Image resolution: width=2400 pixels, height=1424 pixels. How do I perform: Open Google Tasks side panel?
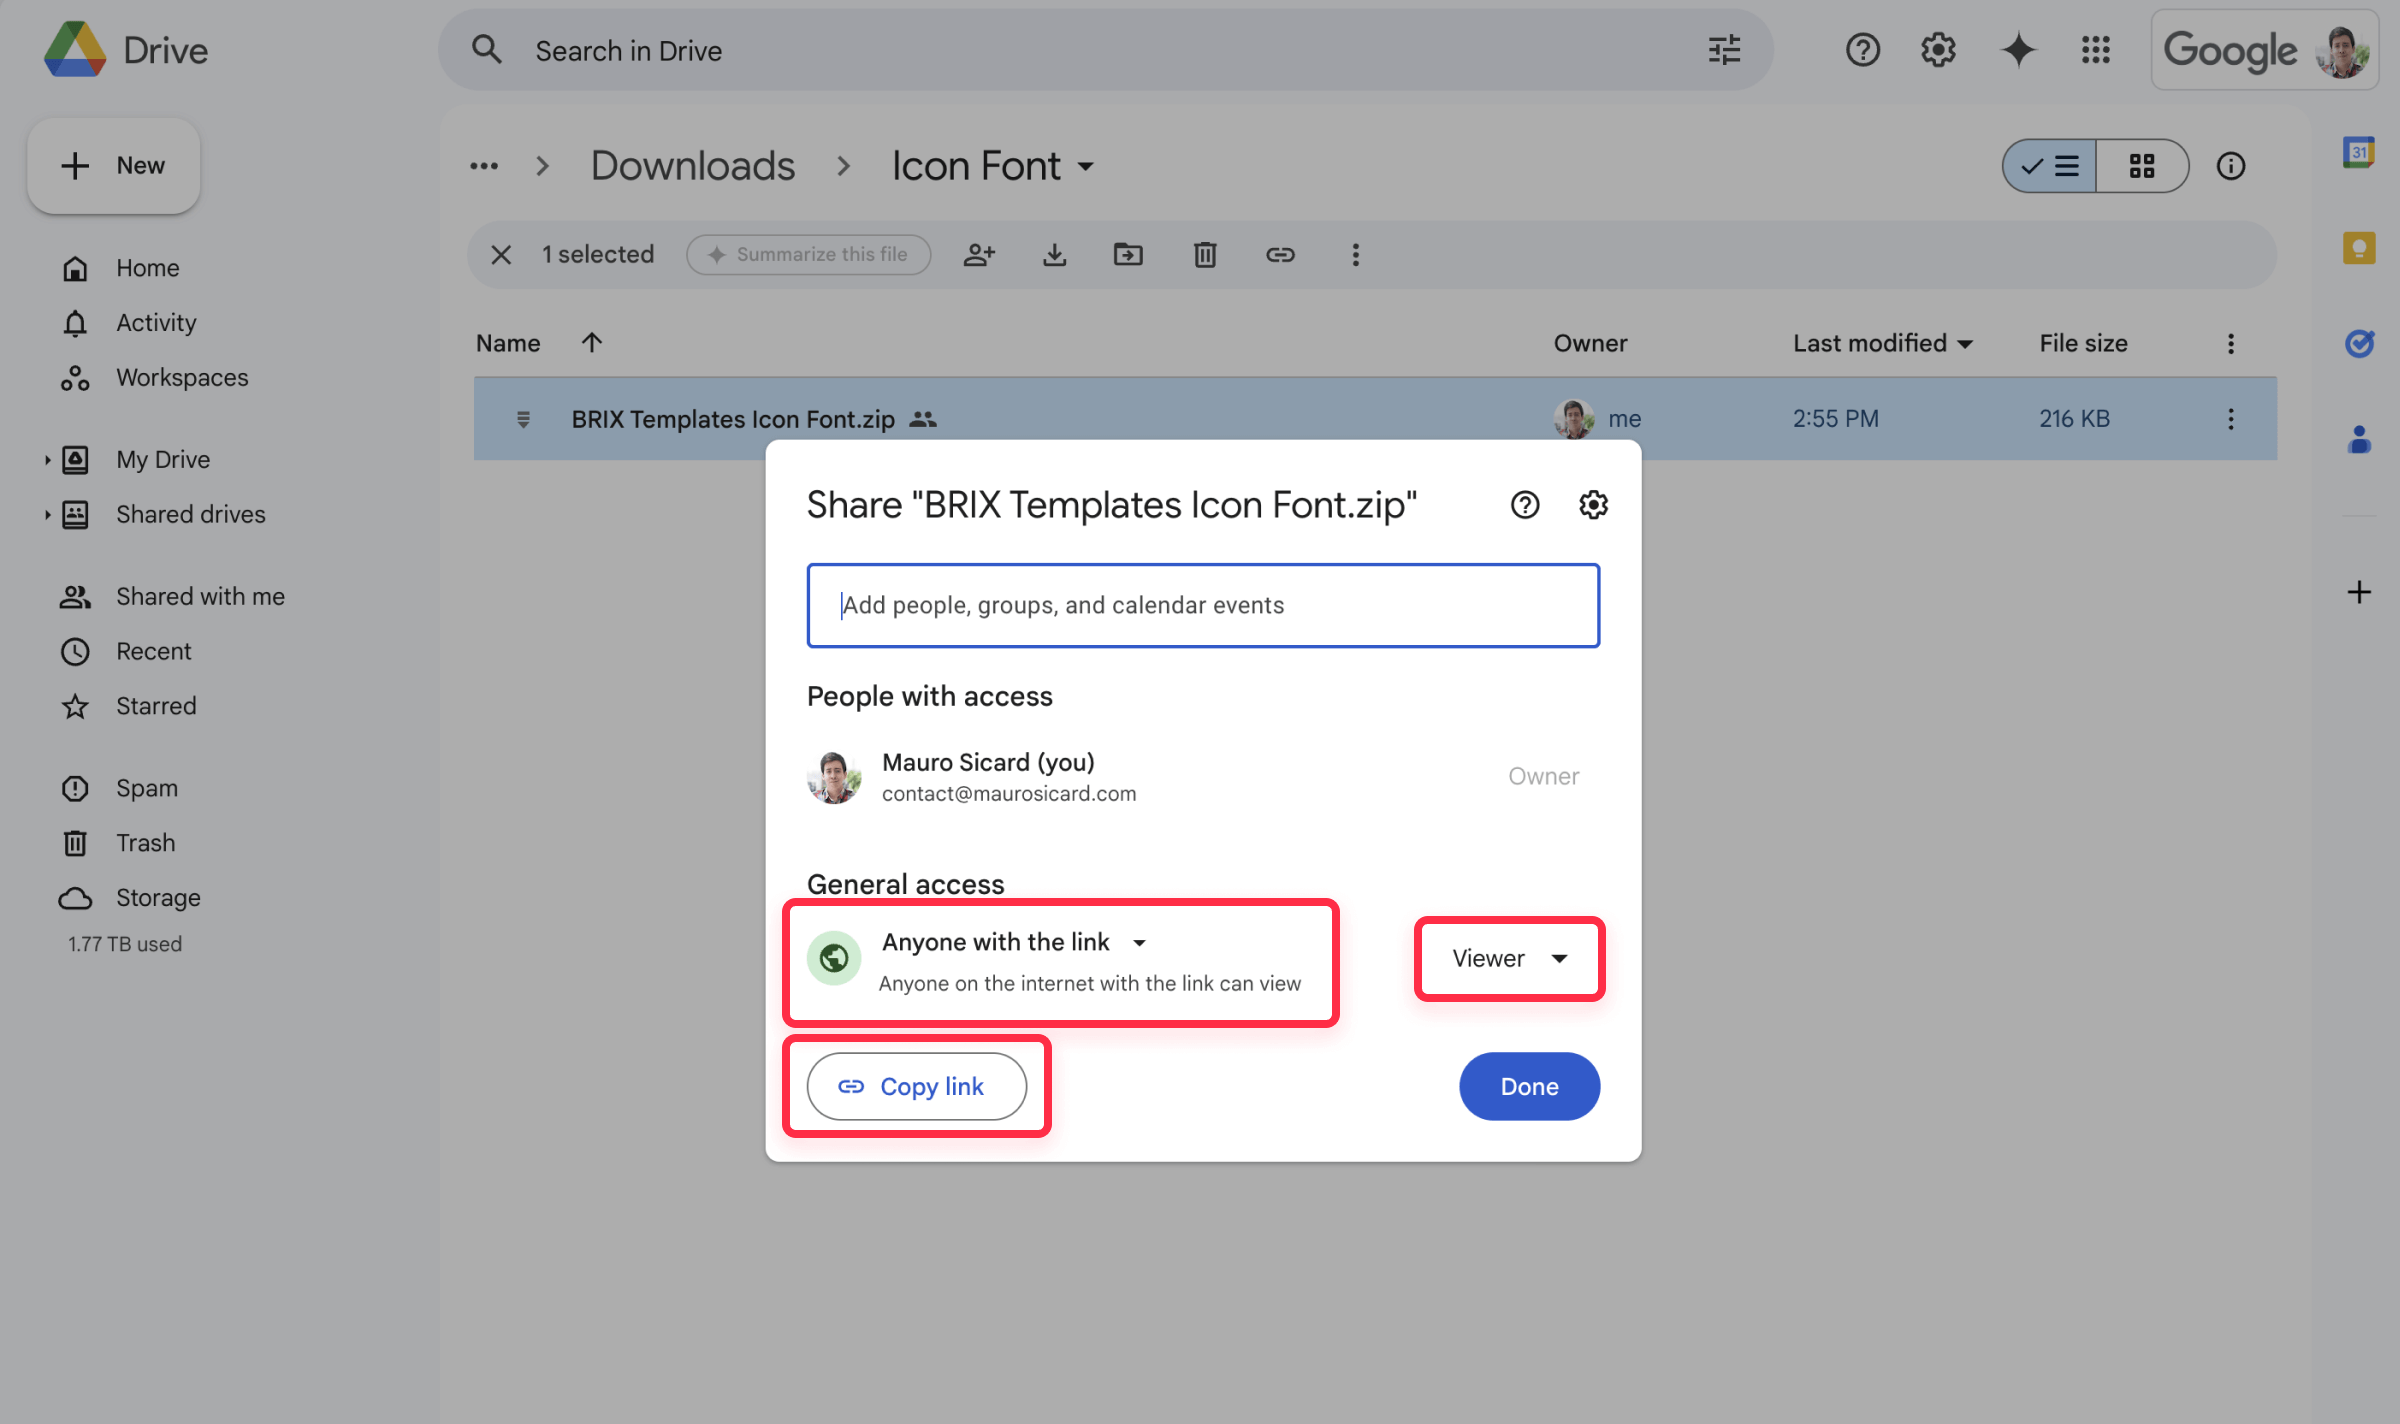(2358, 343)
